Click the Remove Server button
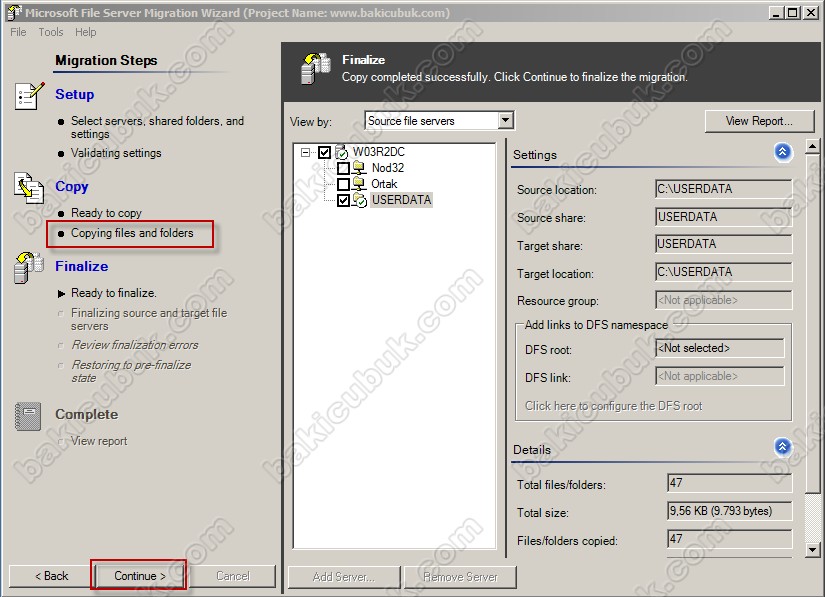 tap(460, 577)
